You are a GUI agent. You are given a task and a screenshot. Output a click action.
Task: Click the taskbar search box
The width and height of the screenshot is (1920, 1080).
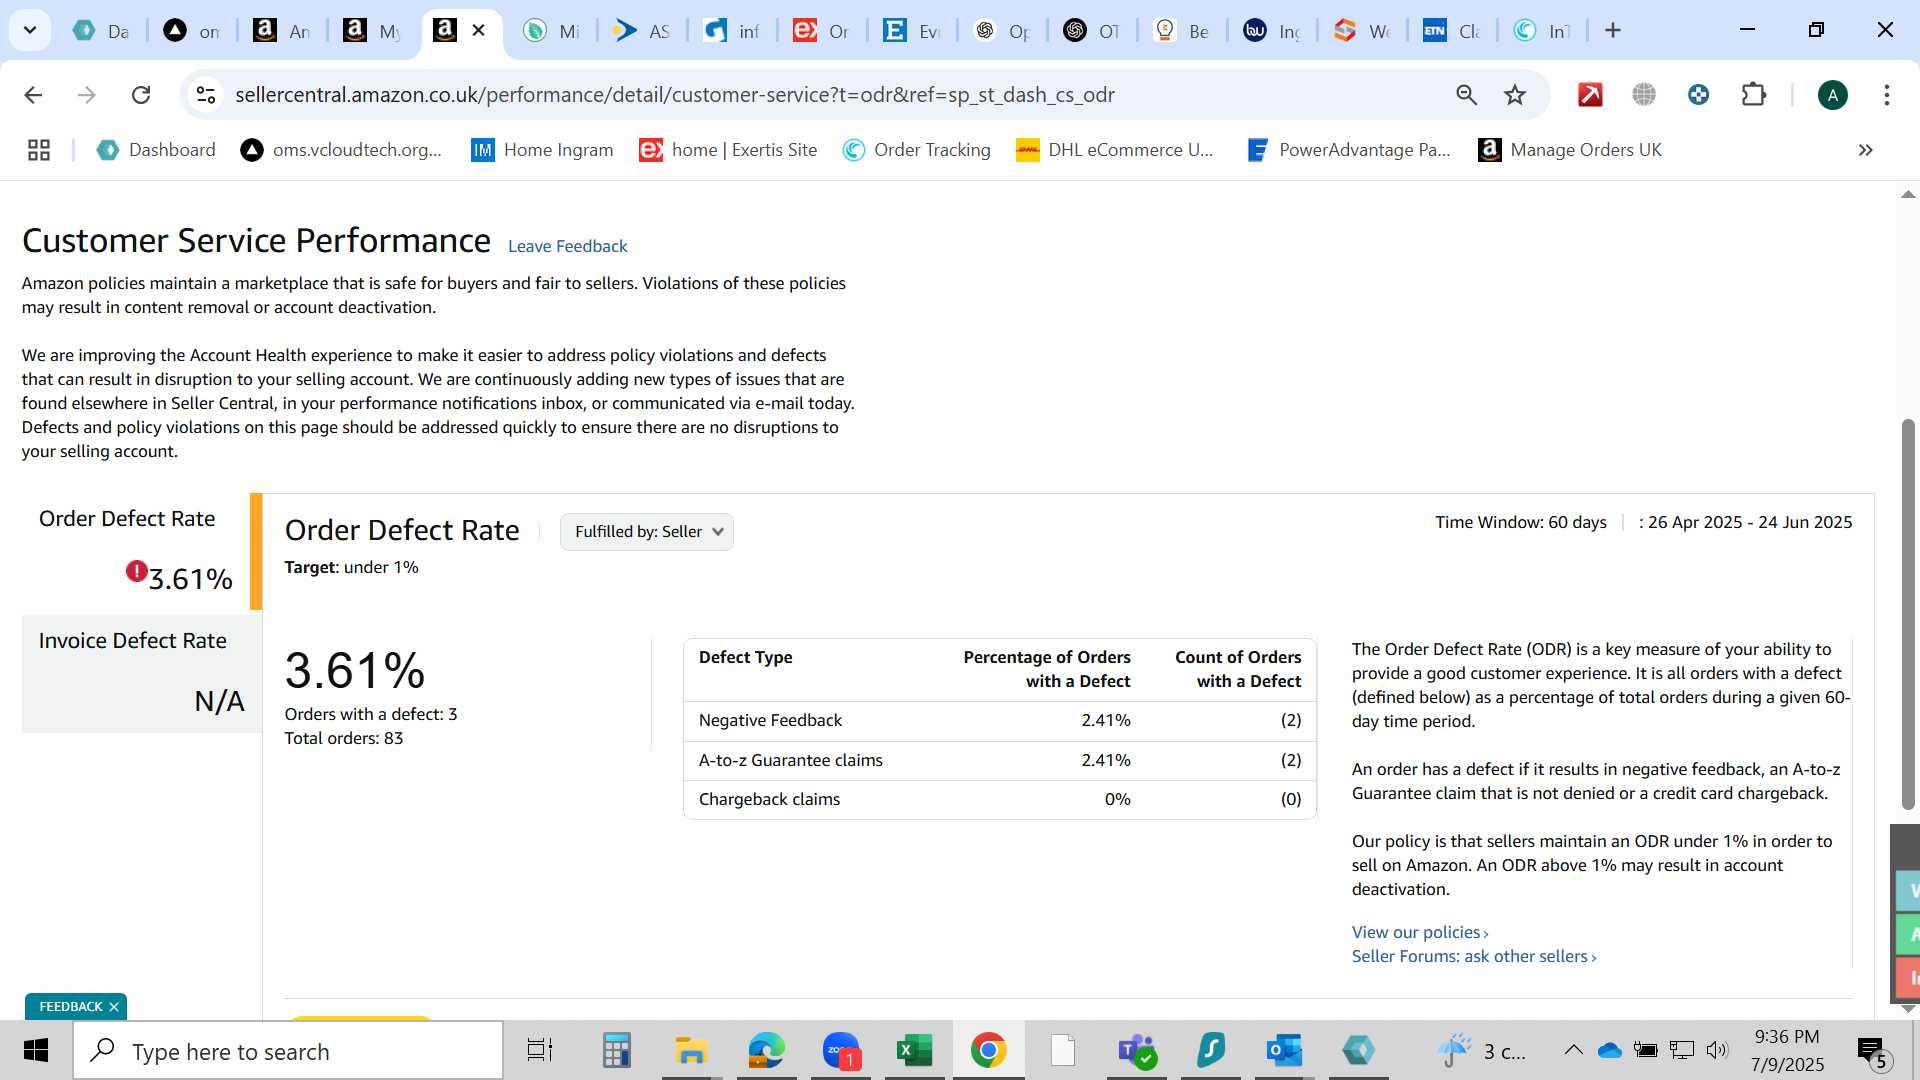(288, 1051)
